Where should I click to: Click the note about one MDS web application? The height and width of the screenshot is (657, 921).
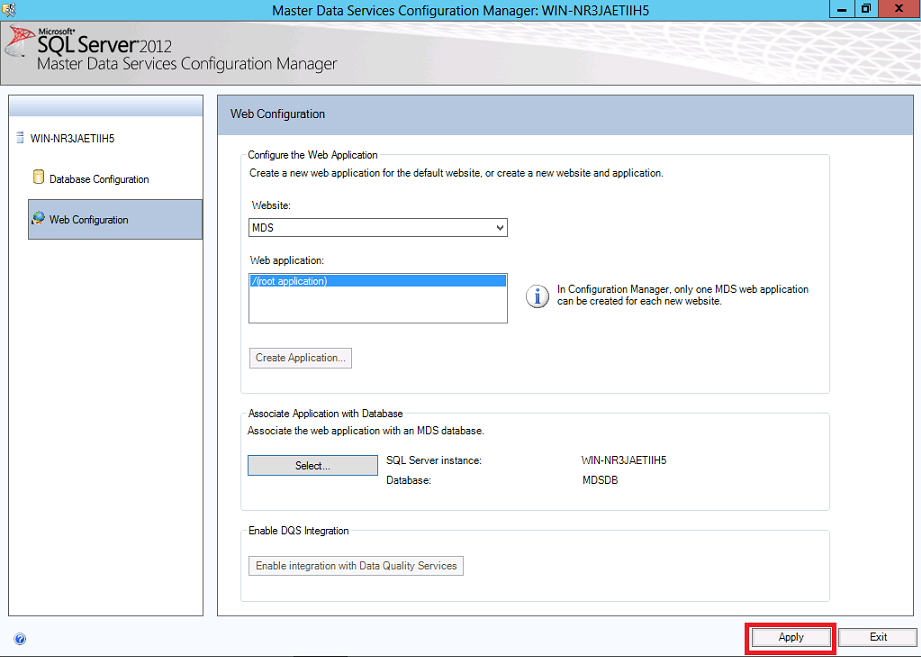tap(683, 295)
